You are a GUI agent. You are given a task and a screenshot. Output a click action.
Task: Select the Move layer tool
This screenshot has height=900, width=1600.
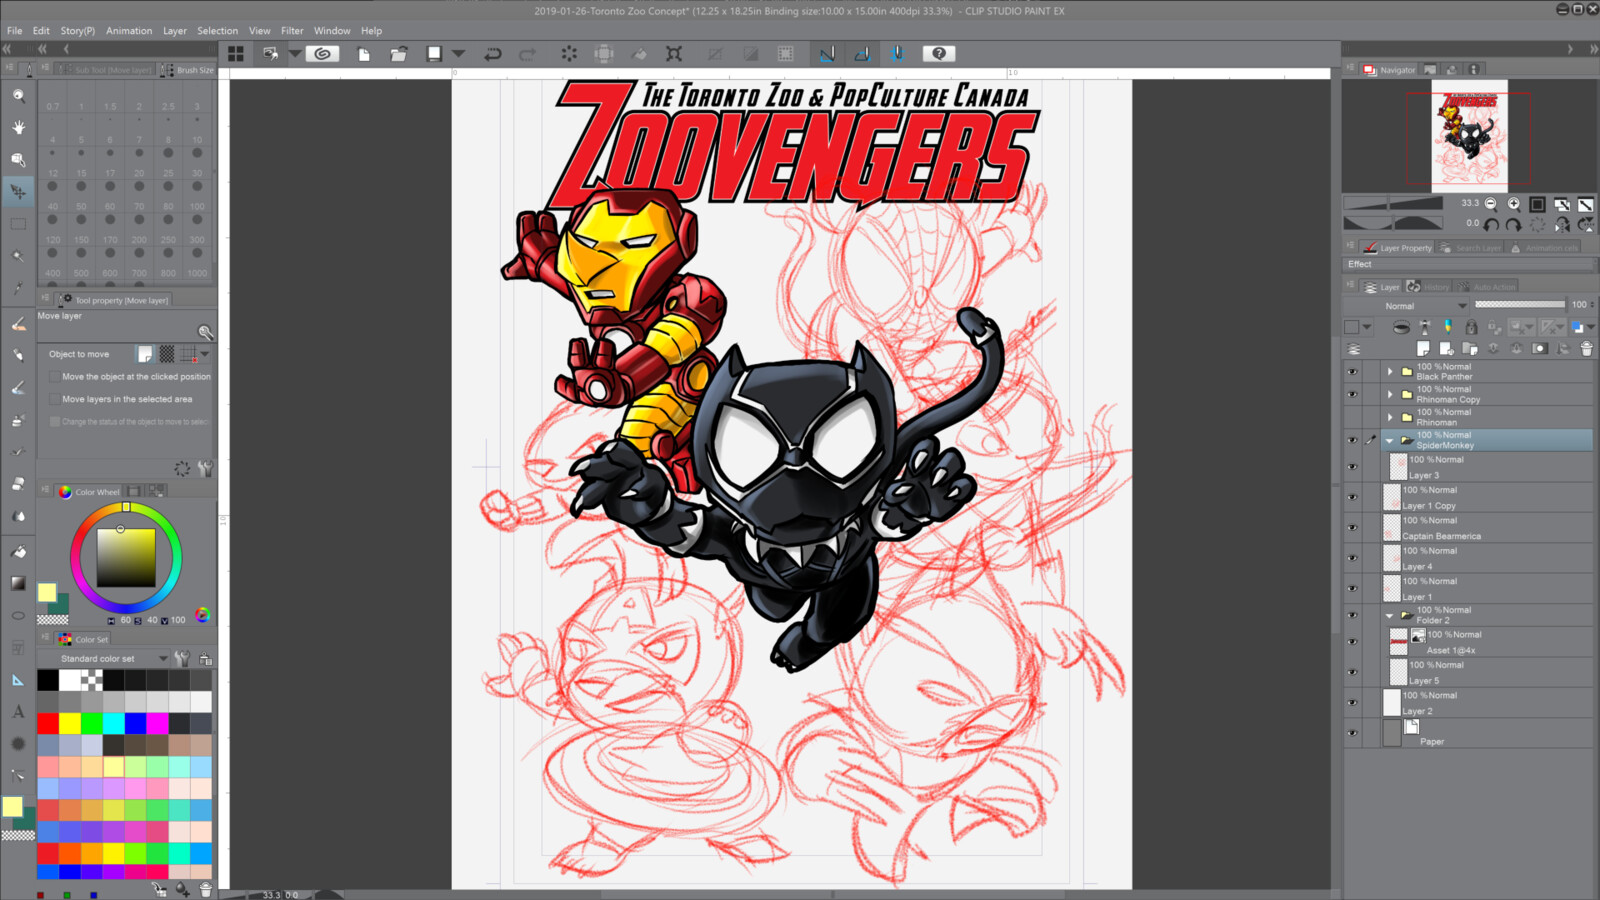click(18, 191)
